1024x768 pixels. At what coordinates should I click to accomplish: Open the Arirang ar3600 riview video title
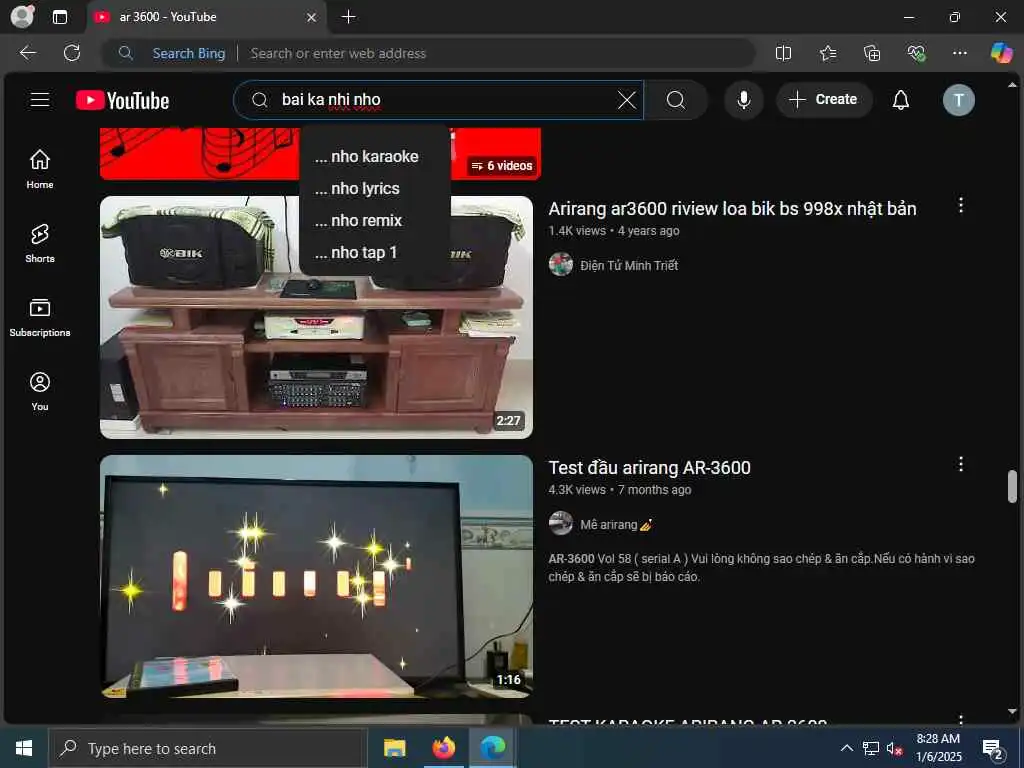point(732,208)
